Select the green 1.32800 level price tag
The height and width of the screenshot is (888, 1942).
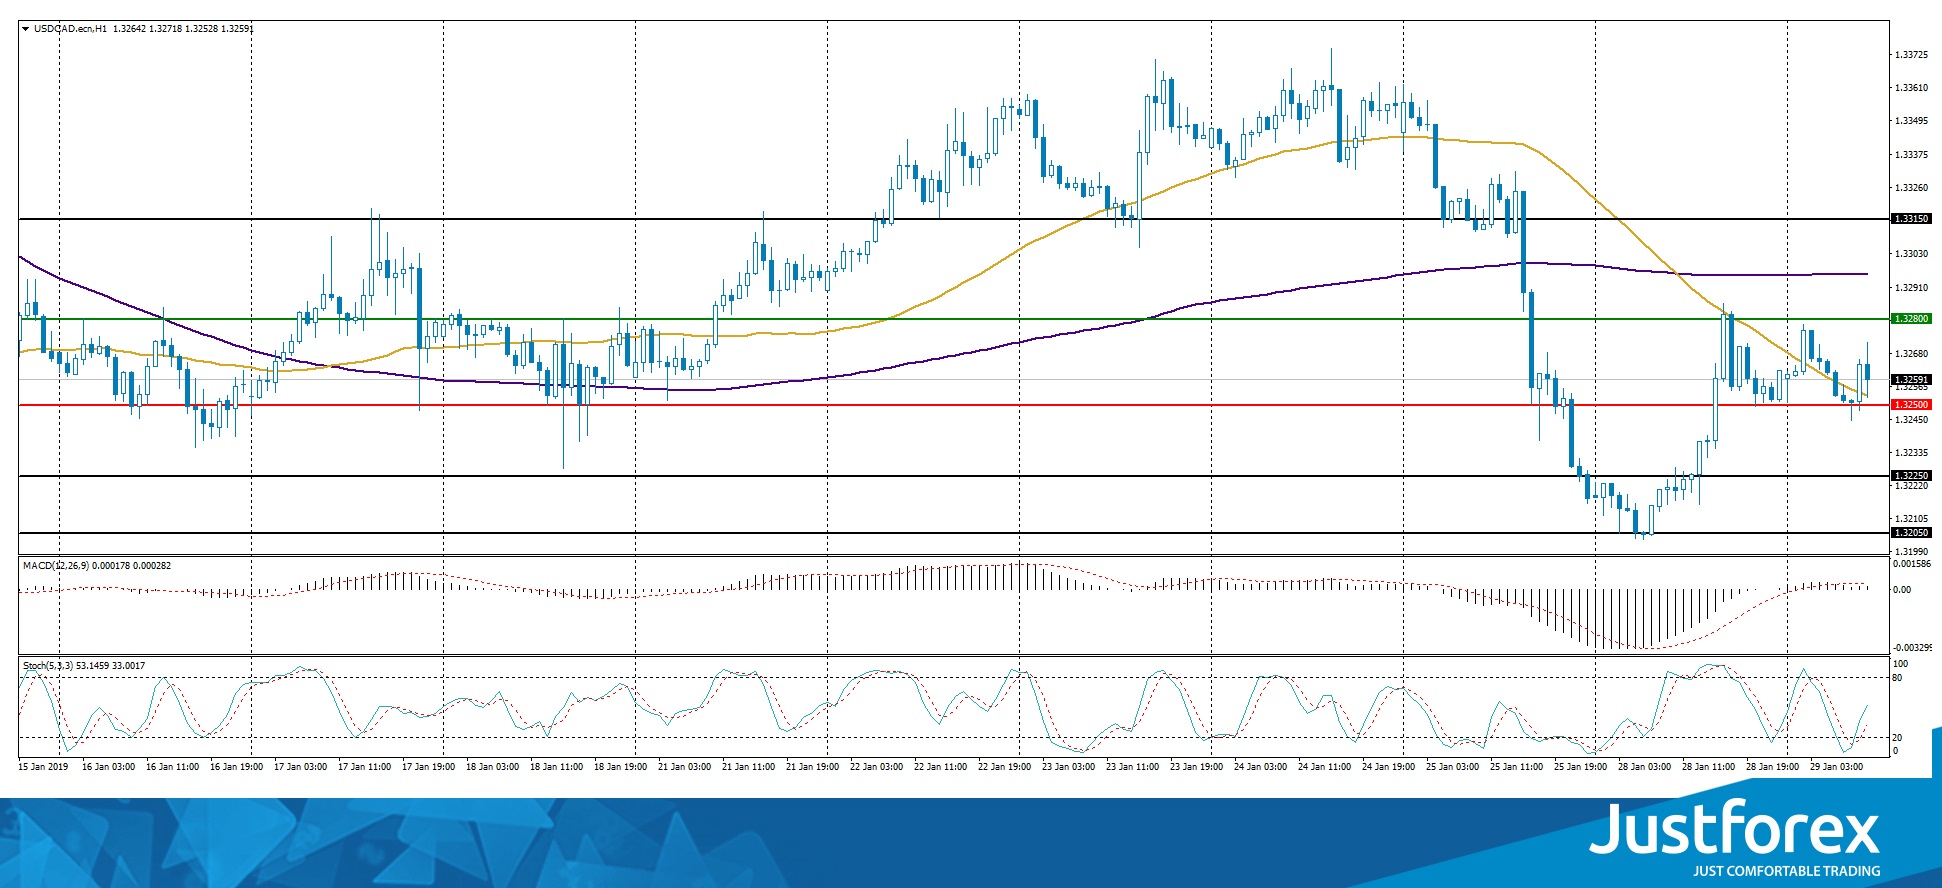click(1911, 319)
